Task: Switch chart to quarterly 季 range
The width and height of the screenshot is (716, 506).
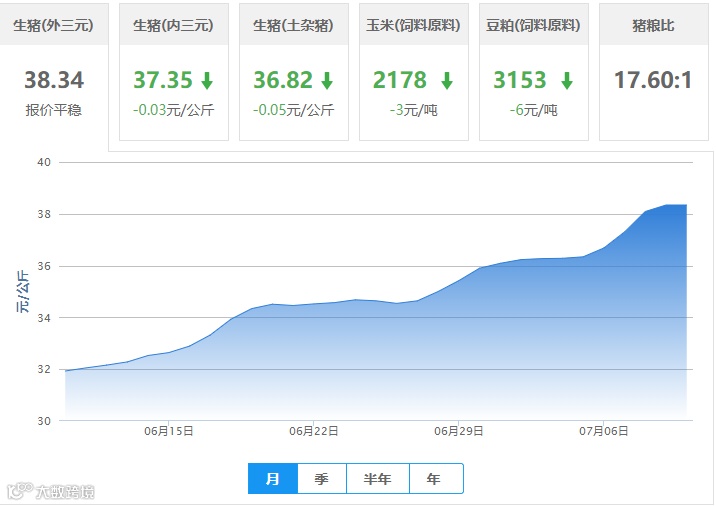Action: (322, 479)
